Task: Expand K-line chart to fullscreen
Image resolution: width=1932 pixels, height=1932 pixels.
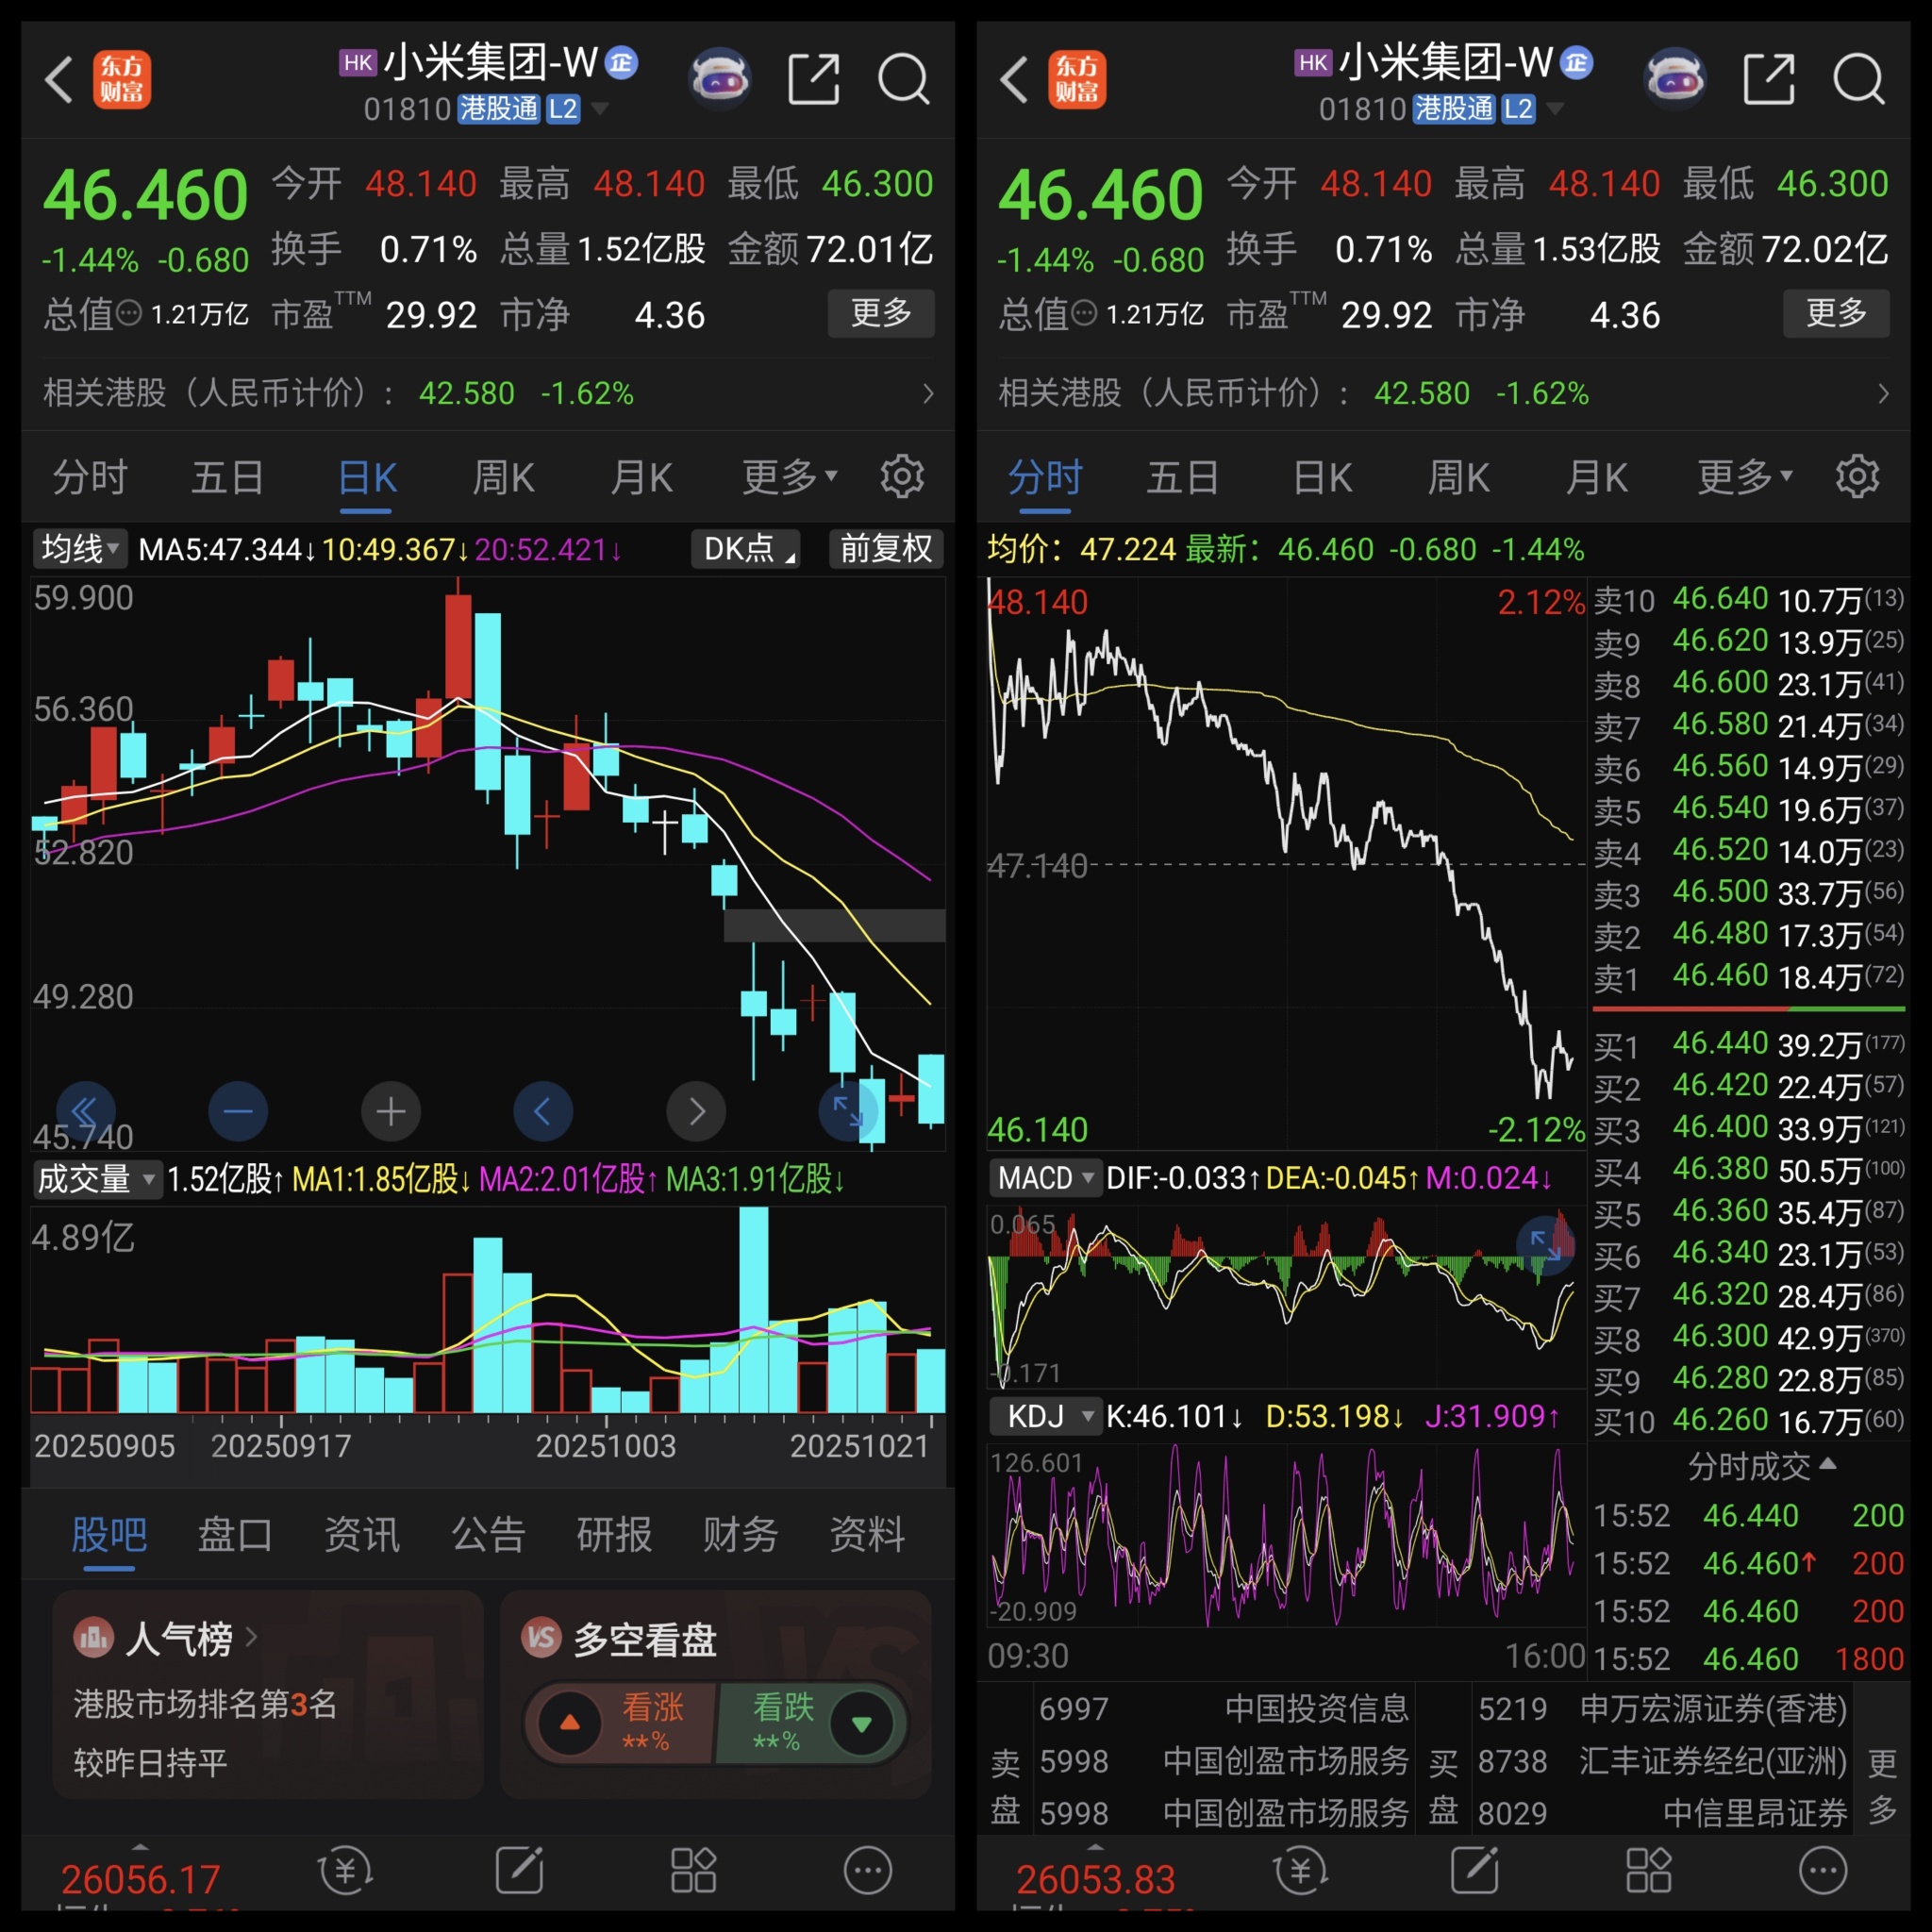Action: tap(847, 1111)
